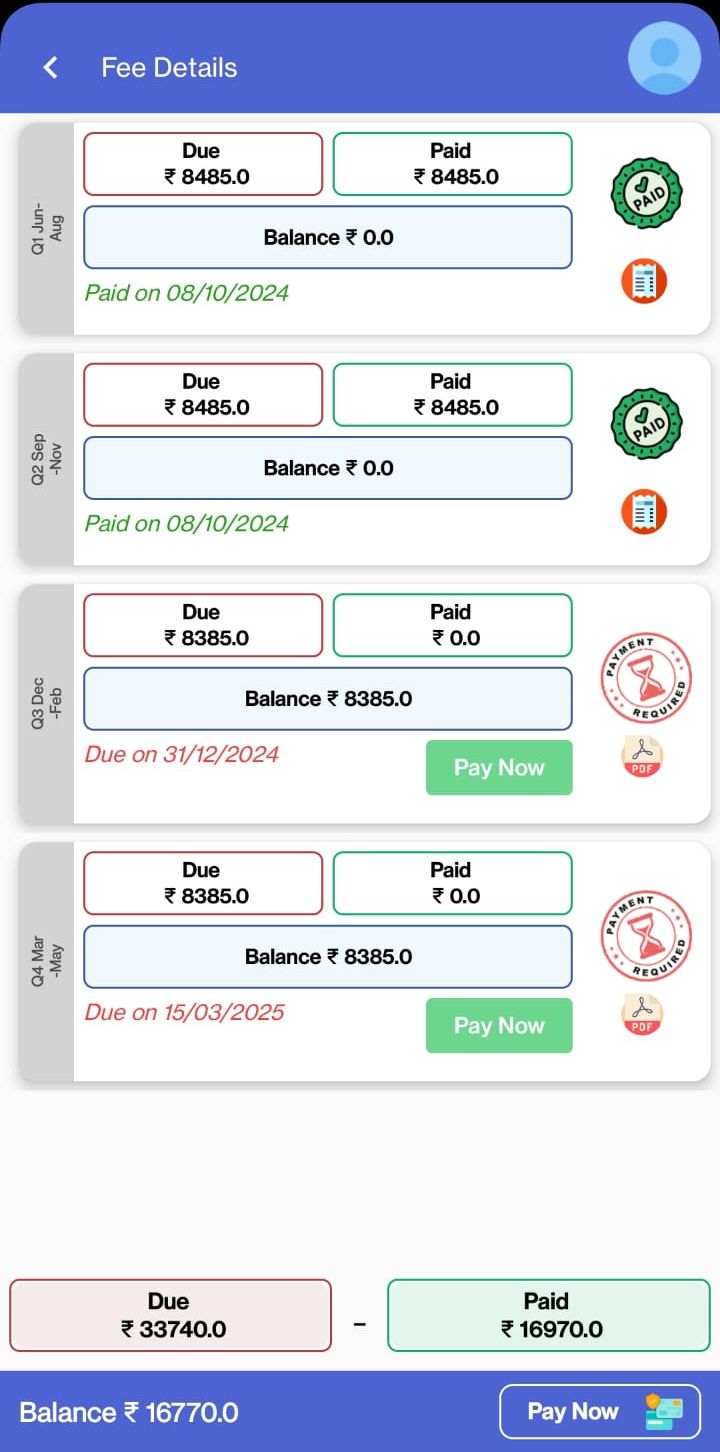Tap the back arrow in the header
The image size is (720, 1452).
[50, 67]
